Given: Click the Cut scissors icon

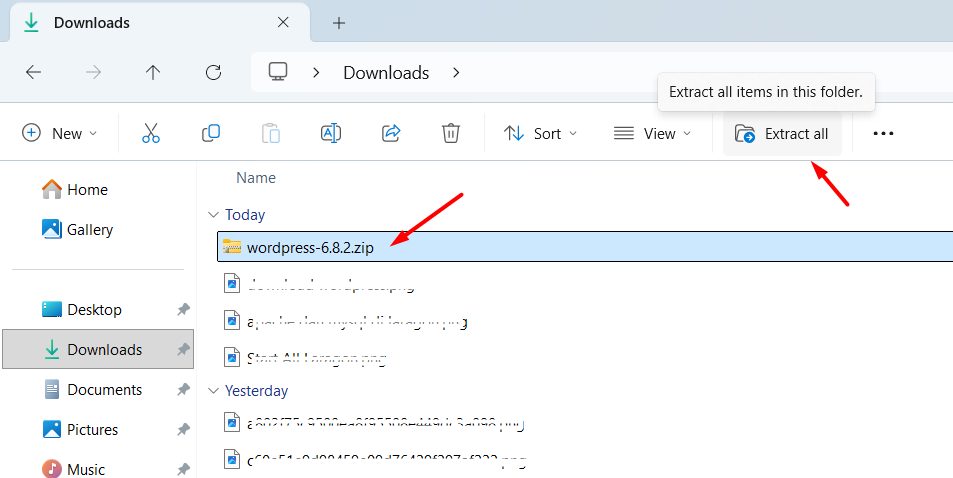Looking at the screenshot, I should click(x=151, y=133).
